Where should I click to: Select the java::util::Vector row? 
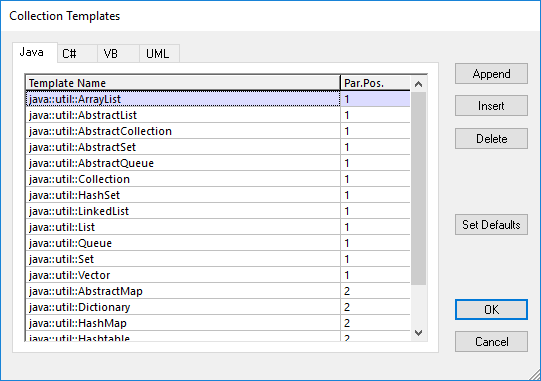218,275
